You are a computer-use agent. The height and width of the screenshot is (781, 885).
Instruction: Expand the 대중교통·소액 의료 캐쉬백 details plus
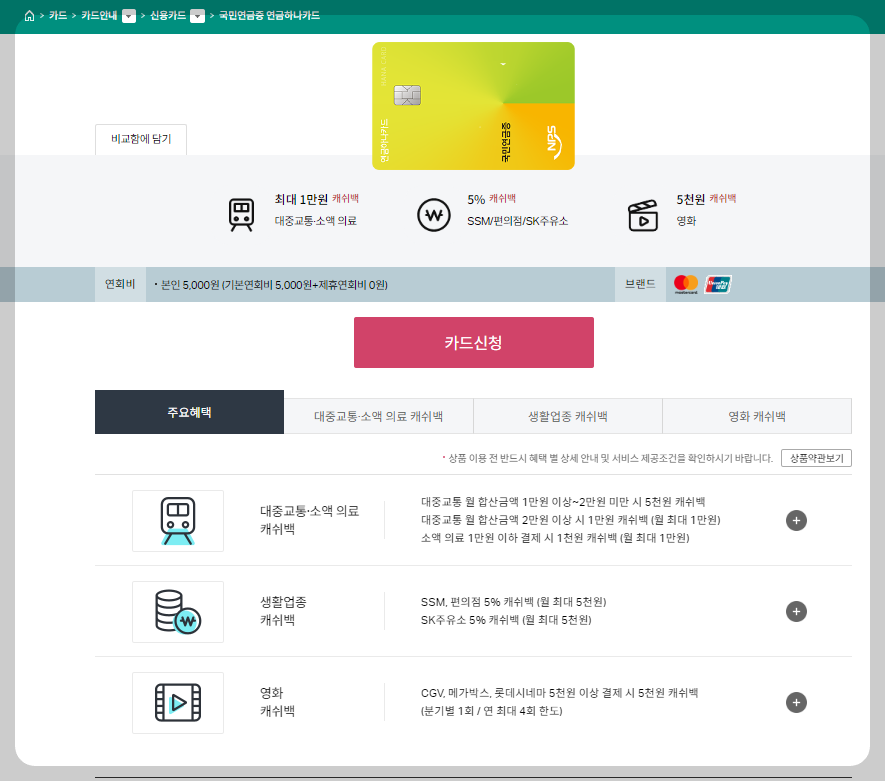tap(796, 520)
